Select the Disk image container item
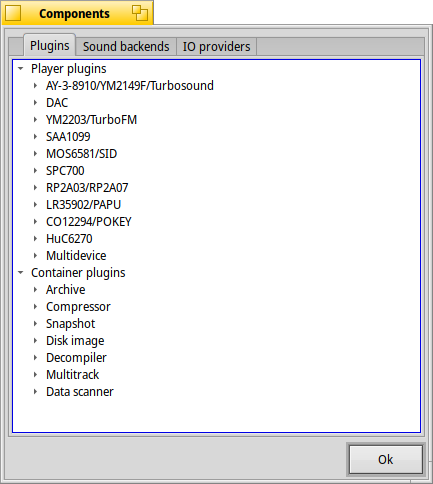This screenshot has width=433, height=484. pos(75,341)
